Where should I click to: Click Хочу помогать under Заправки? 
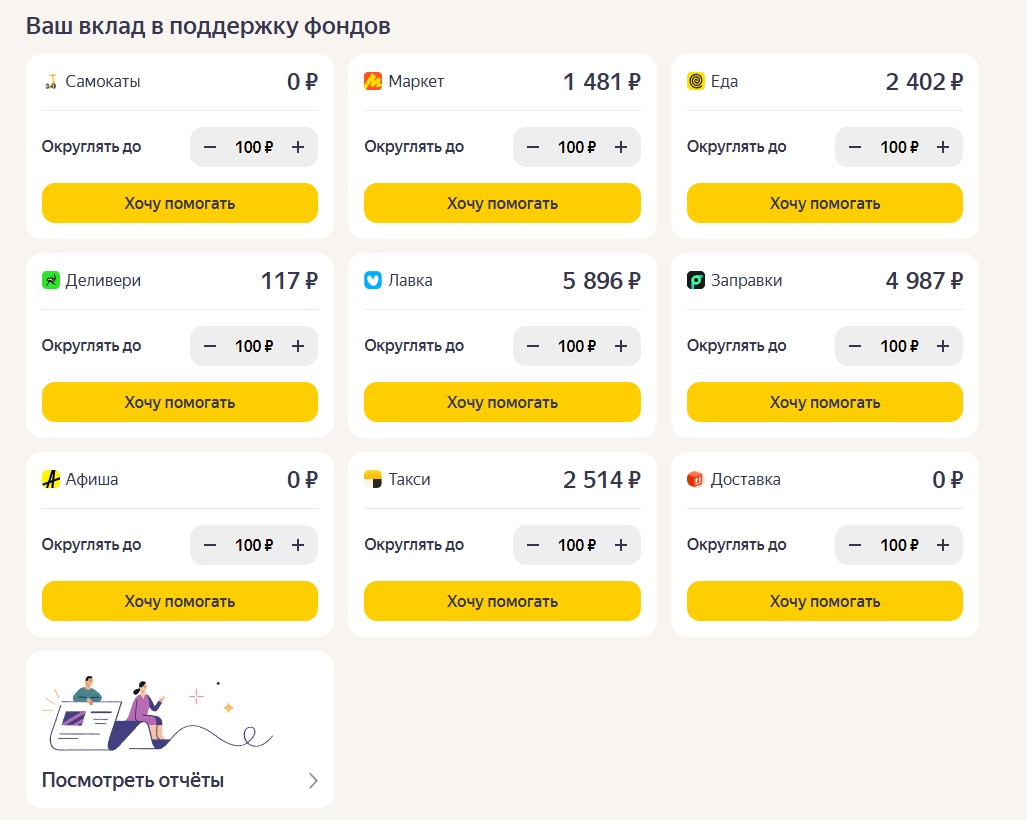pos(825,402)
